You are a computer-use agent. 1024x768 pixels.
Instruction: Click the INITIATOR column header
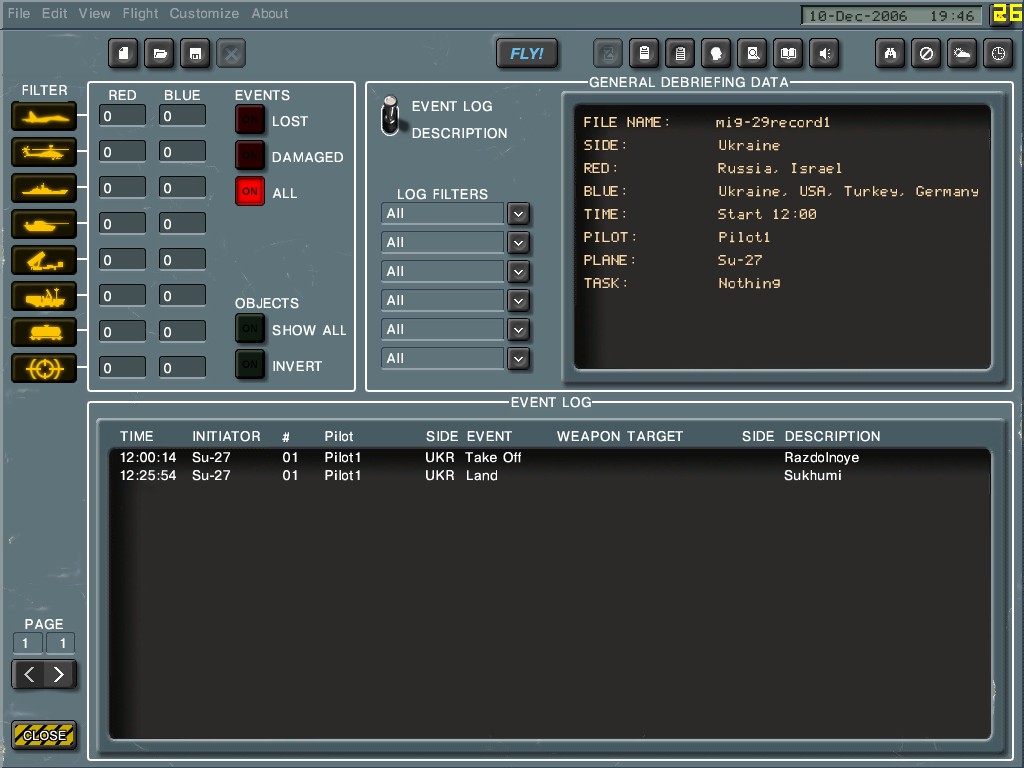[x=226, y=436]
